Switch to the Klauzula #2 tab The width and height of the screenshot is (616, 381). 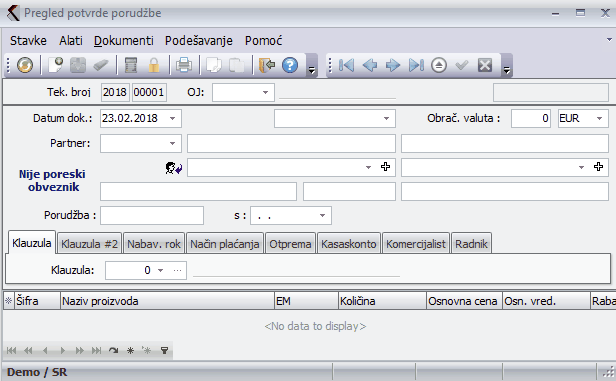(90, 244)
